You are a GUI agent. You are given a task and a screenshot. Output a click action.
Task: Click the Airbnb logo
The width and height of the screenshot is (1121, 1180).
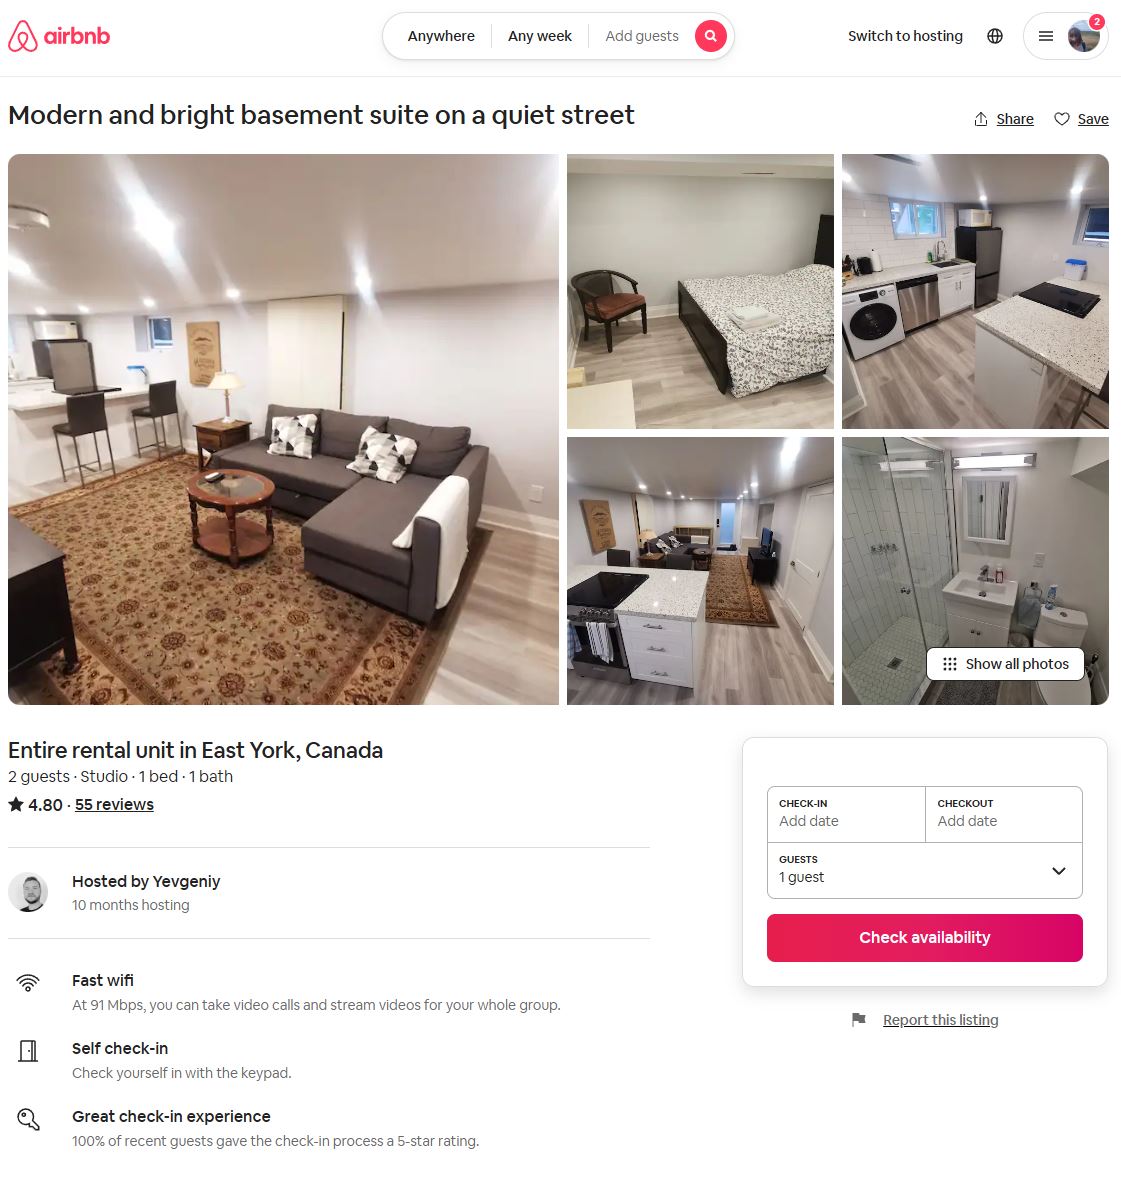(59, 36)
